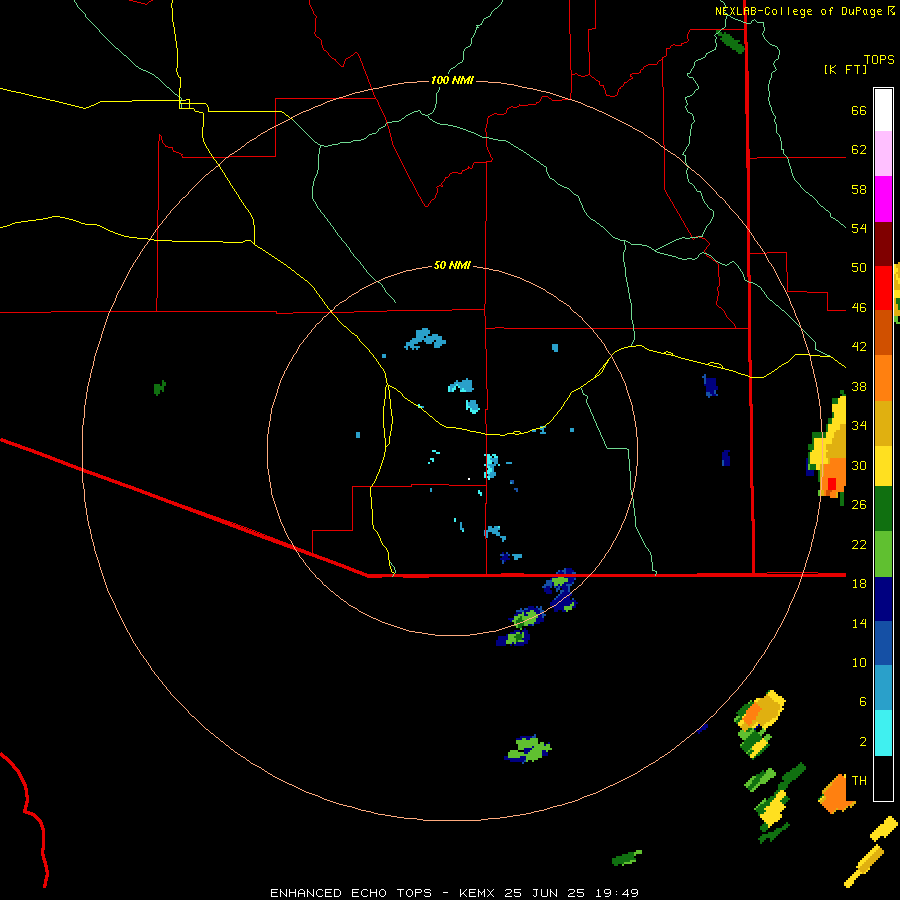Click the "38" legend value
The width and height of the screenshot is (900, 900).
859,386
